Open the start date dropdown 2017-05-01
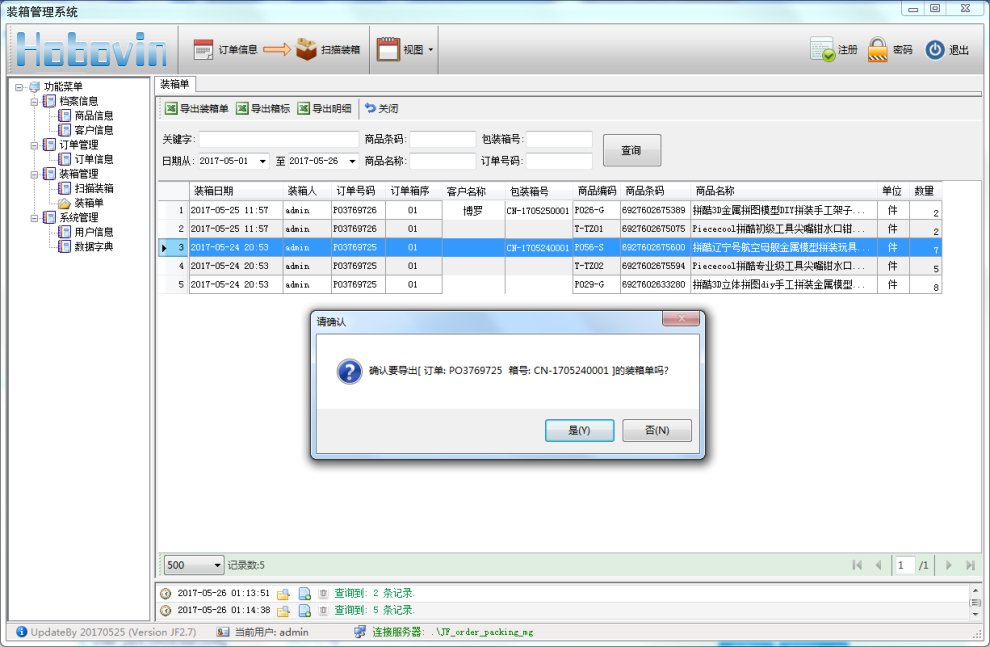The image size is (990, 647). tap(263, 161)
